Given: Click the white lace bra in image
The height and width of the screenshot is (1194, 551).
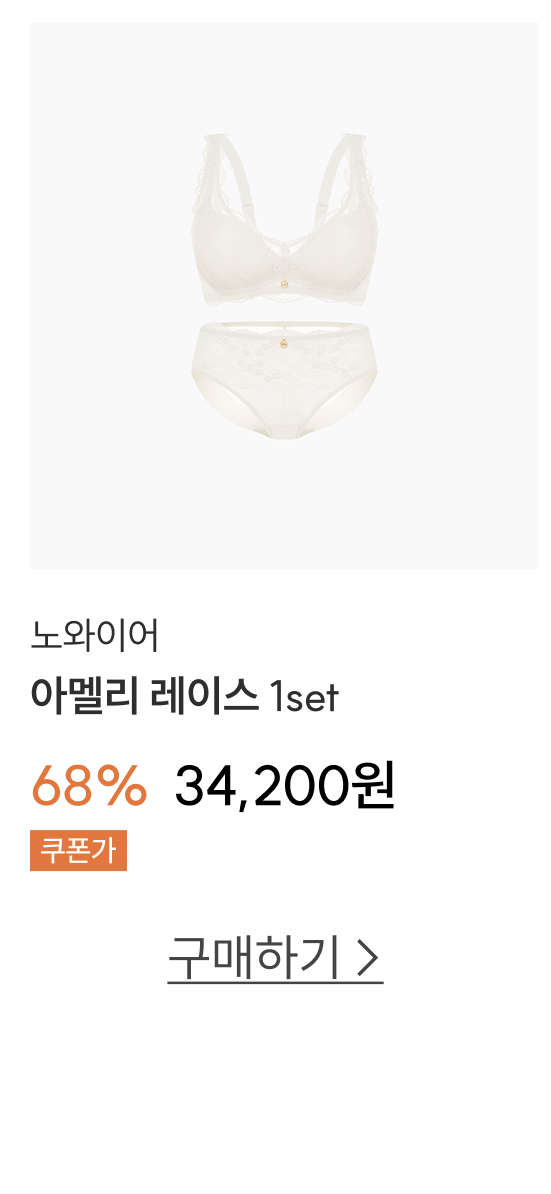Looking at the screenshot, I should pos(284,221).
